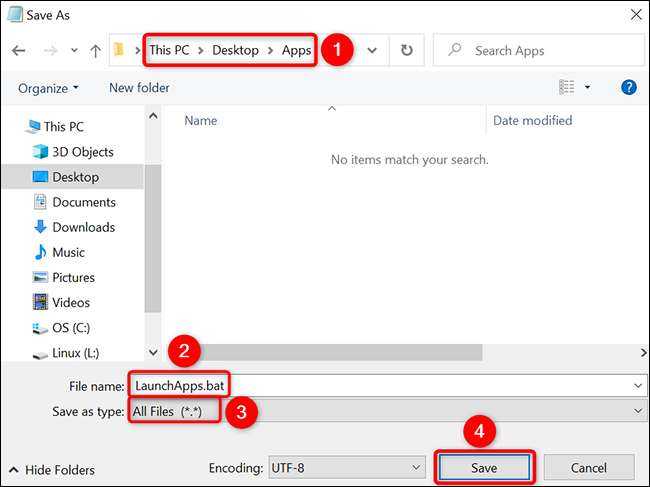Open recent locations dropdown arrow

coord(74,51)
